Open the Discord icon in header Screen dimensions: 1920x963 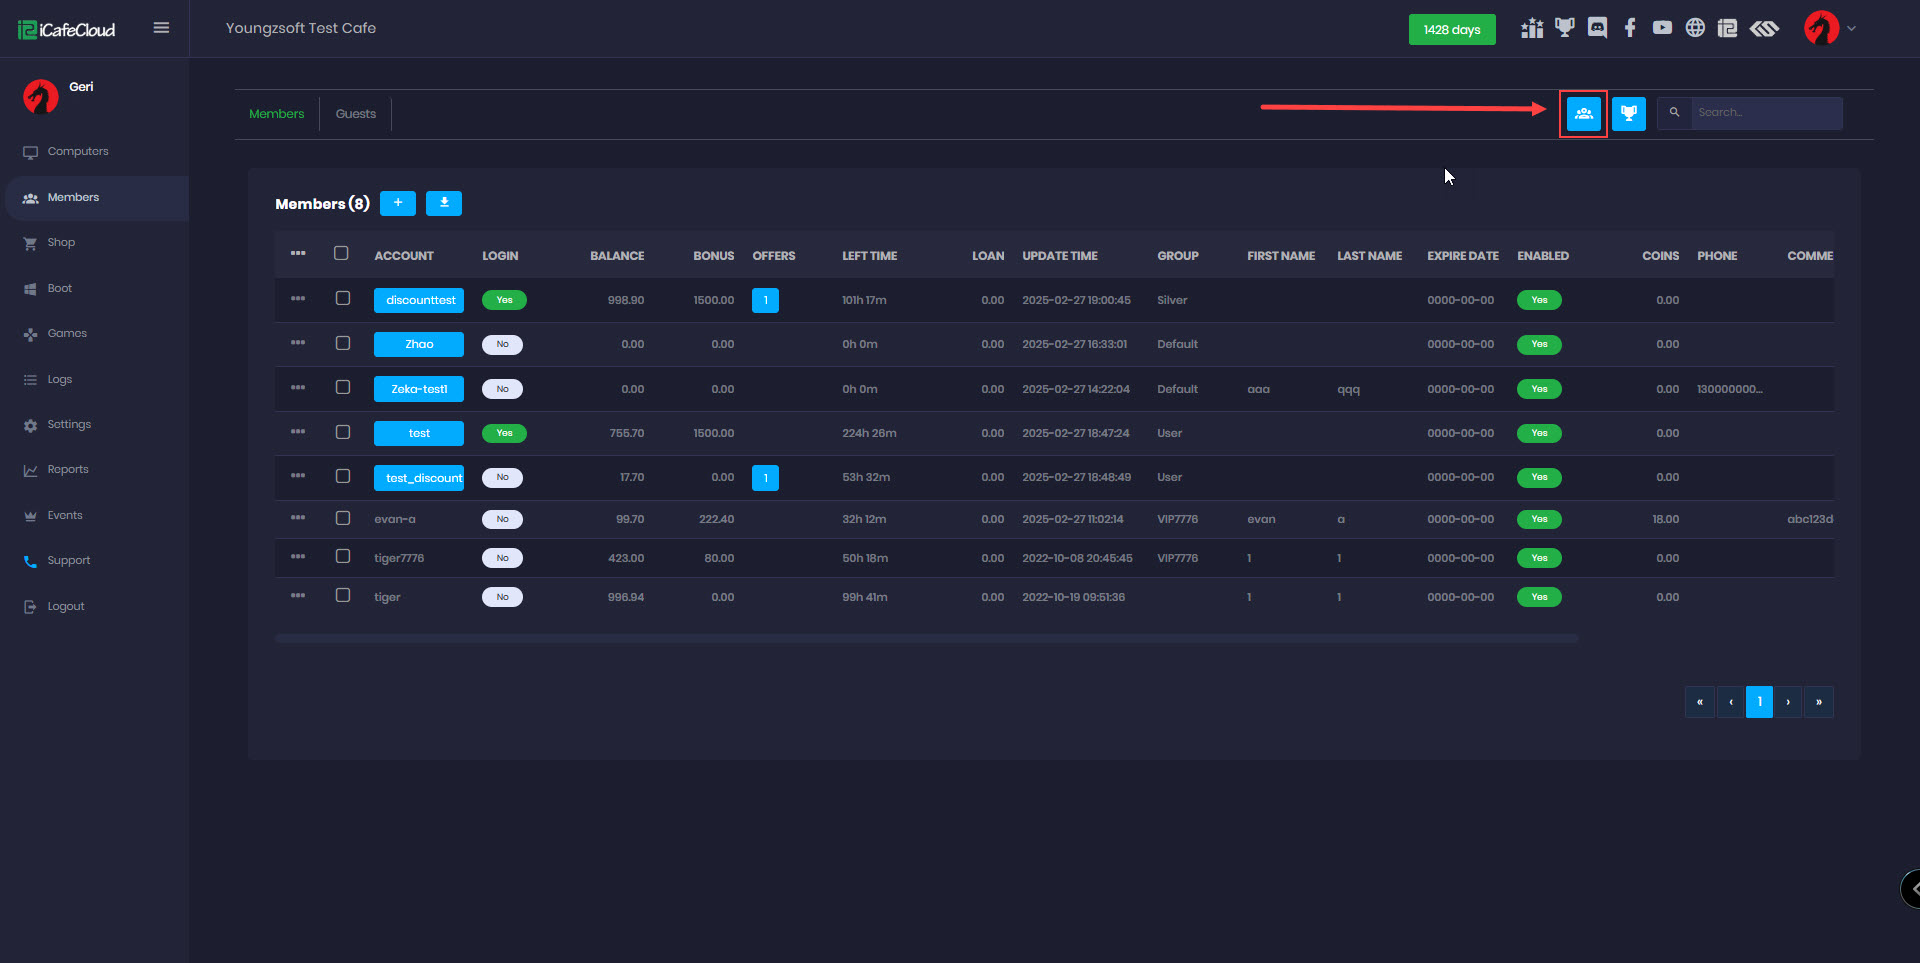pyautogui.click(x=1597, y=28)
